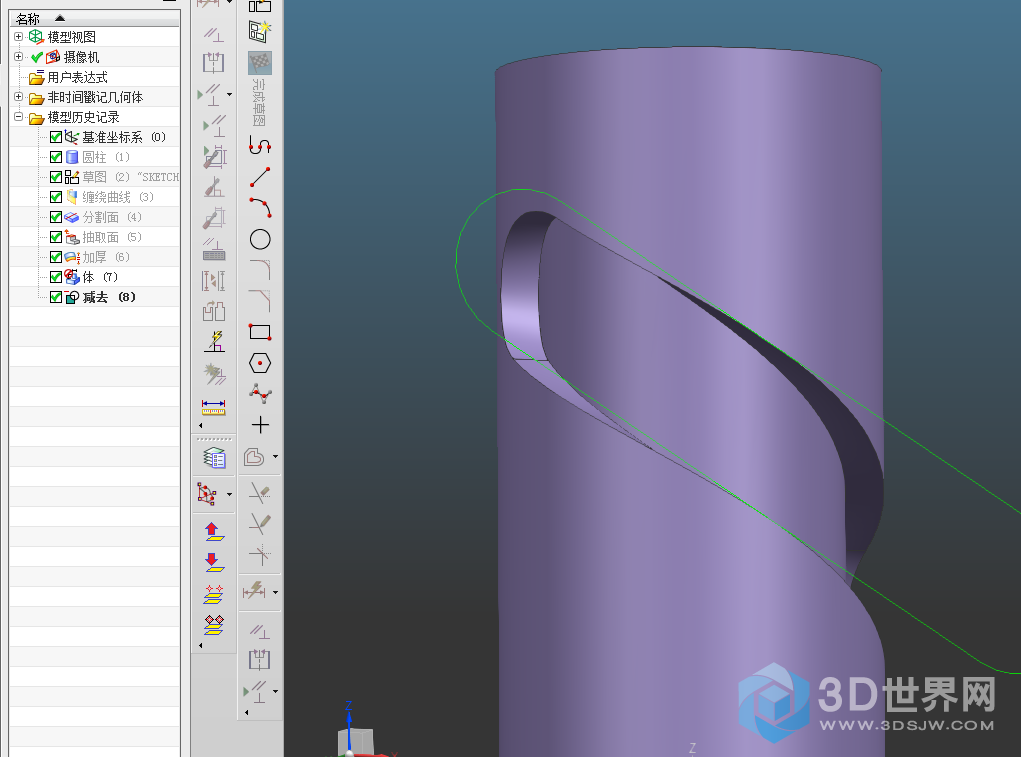Open the Offset Curve dropdown arrow
1021x757 pixels.
[275, 457]
